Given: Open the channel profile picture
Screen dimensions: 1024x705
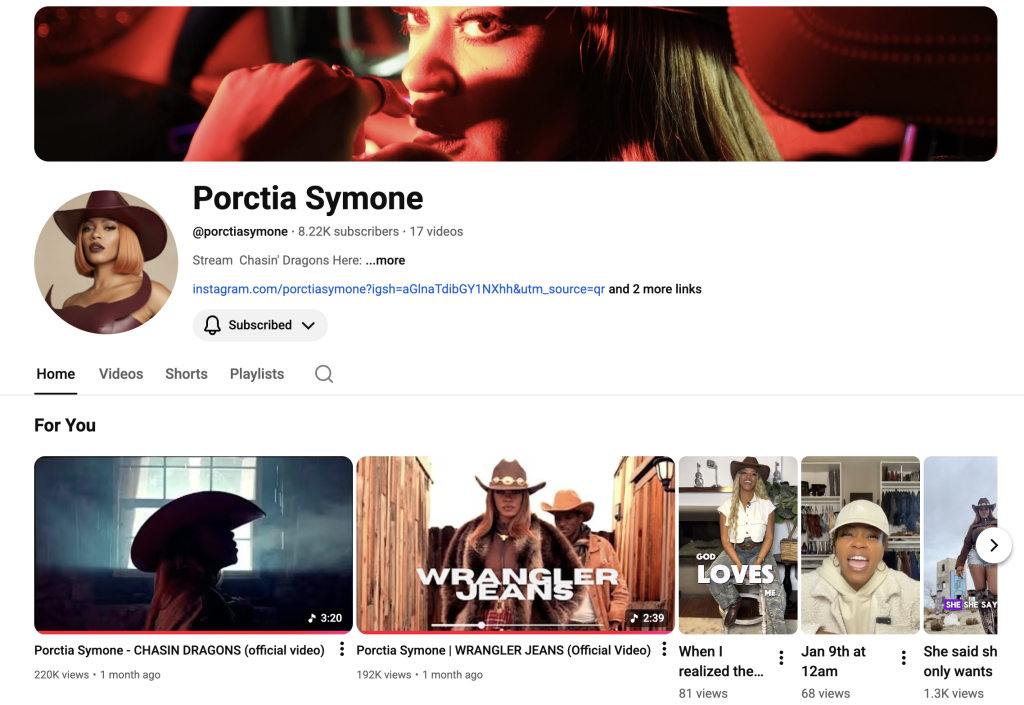Looking at the screenshot, I should pyautogui.click(x=105, y=262).
